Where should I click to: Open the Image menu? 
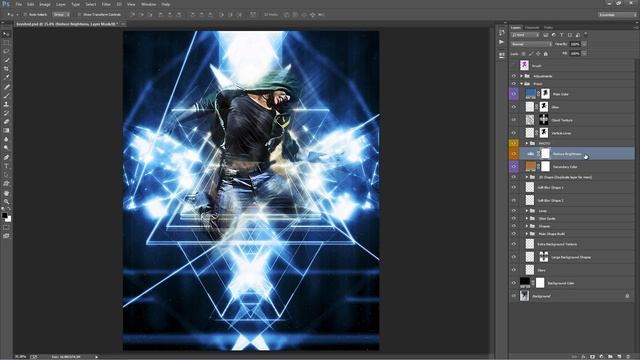pos(45,4)
